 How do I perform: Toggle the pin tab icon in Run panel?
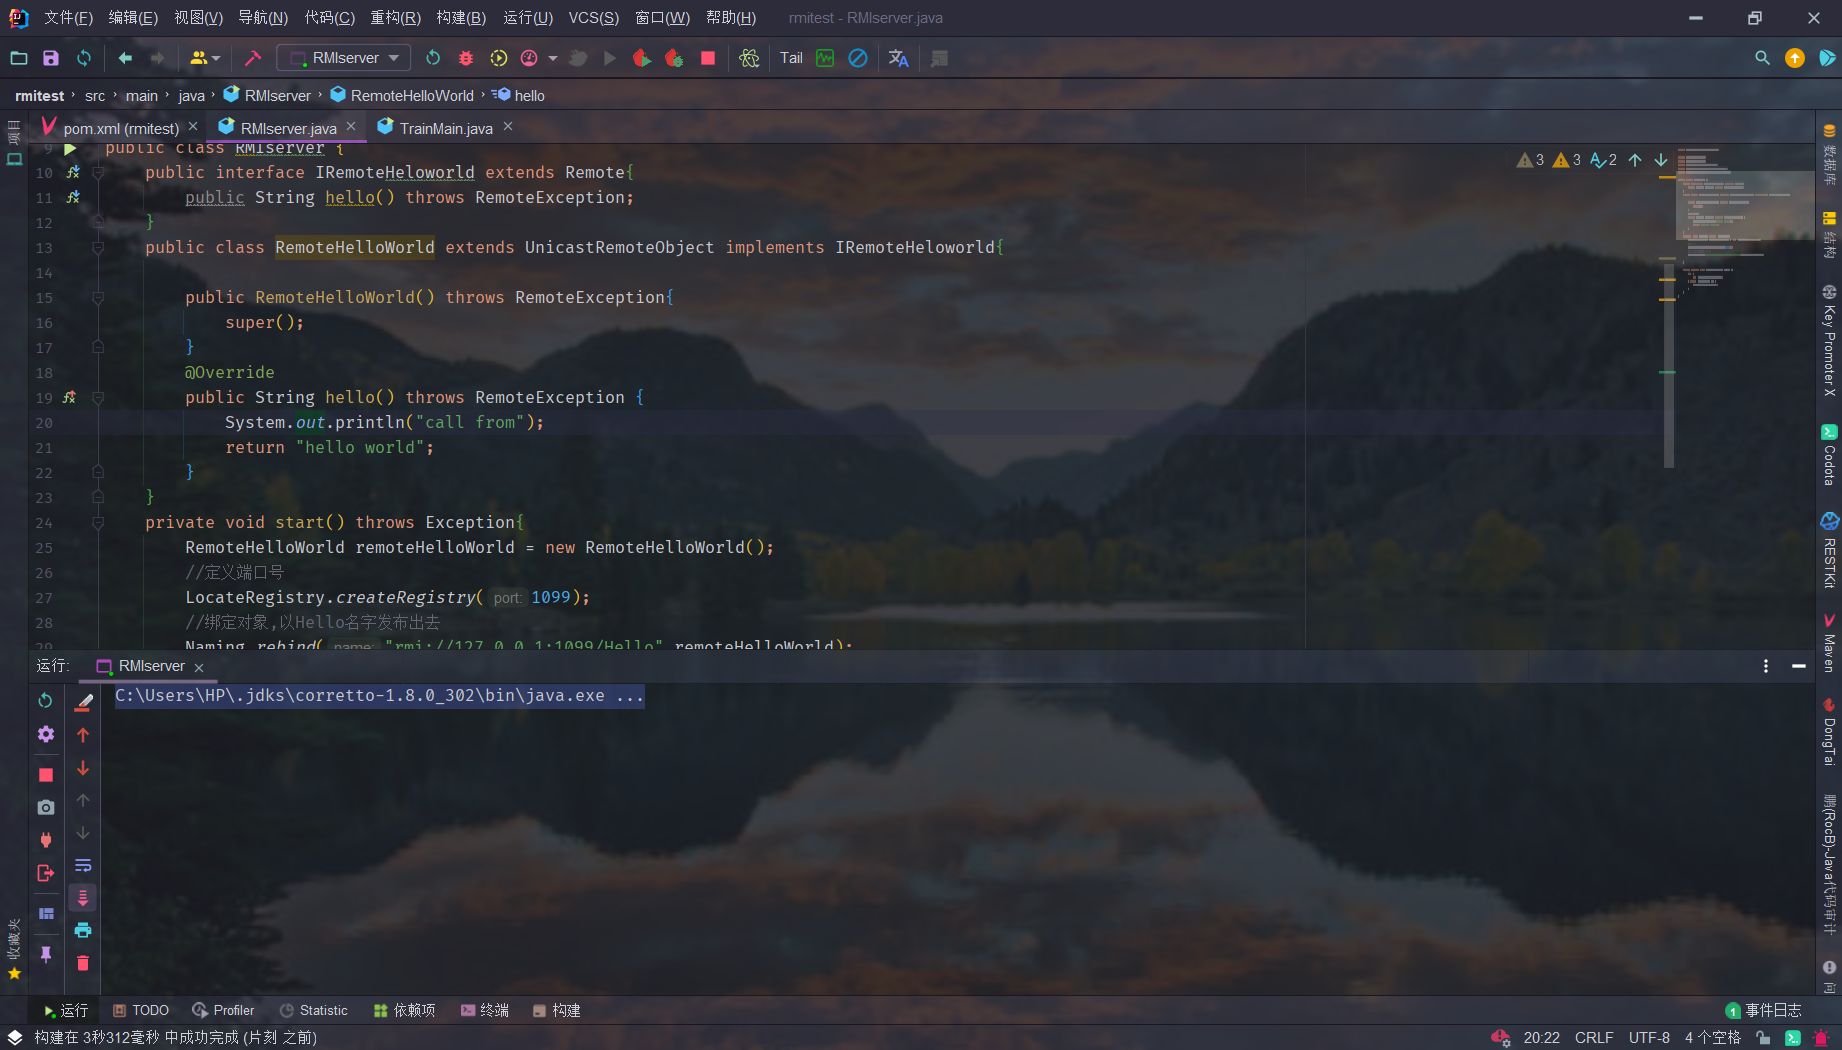tap(45, 954)
